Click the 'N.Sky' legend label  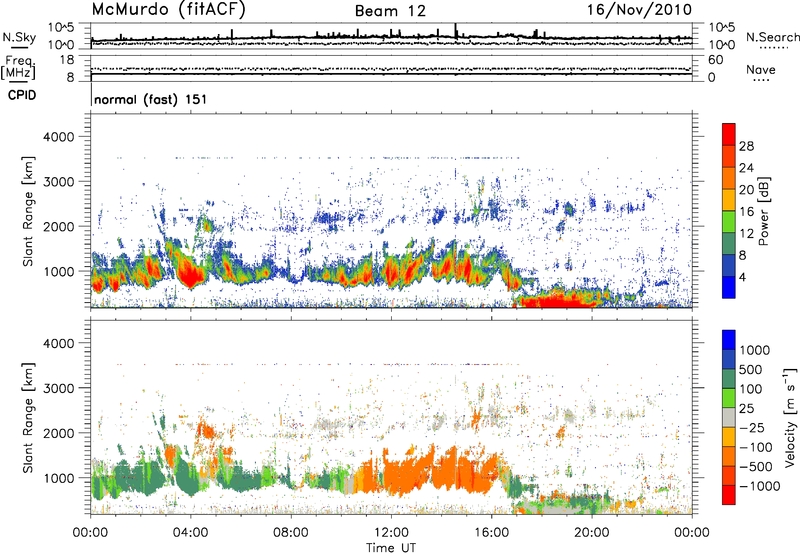19,37
